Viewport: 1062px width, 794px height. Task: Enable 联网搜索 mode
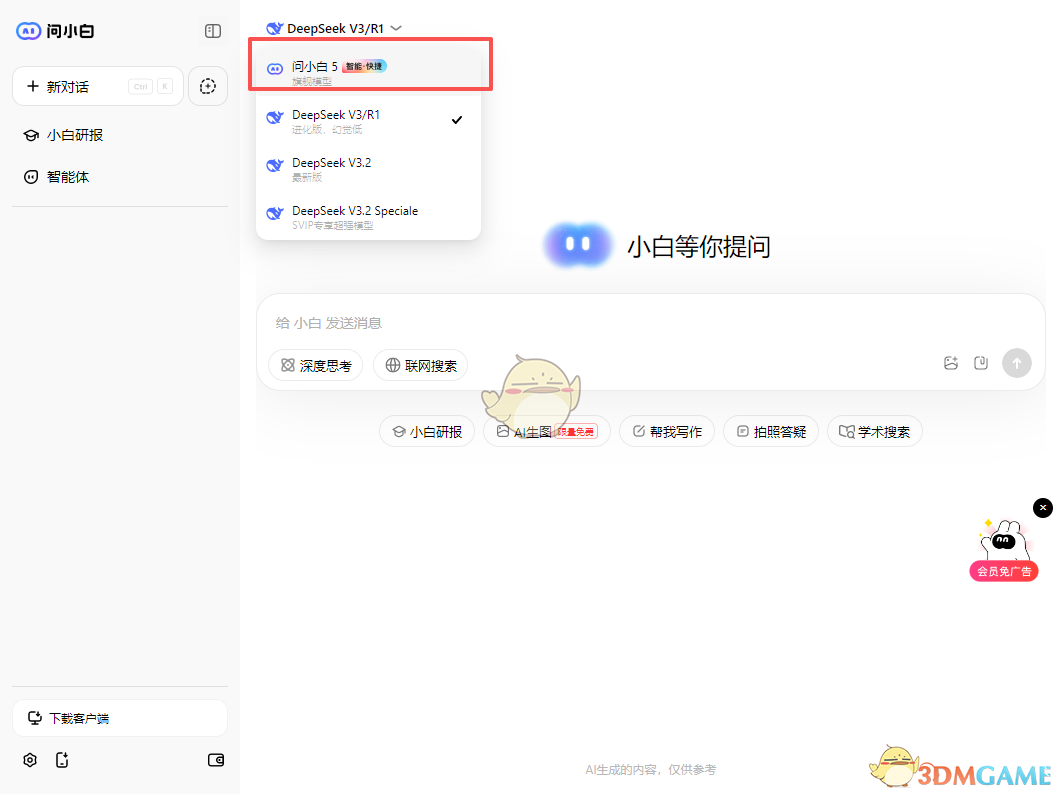(420, 365)
